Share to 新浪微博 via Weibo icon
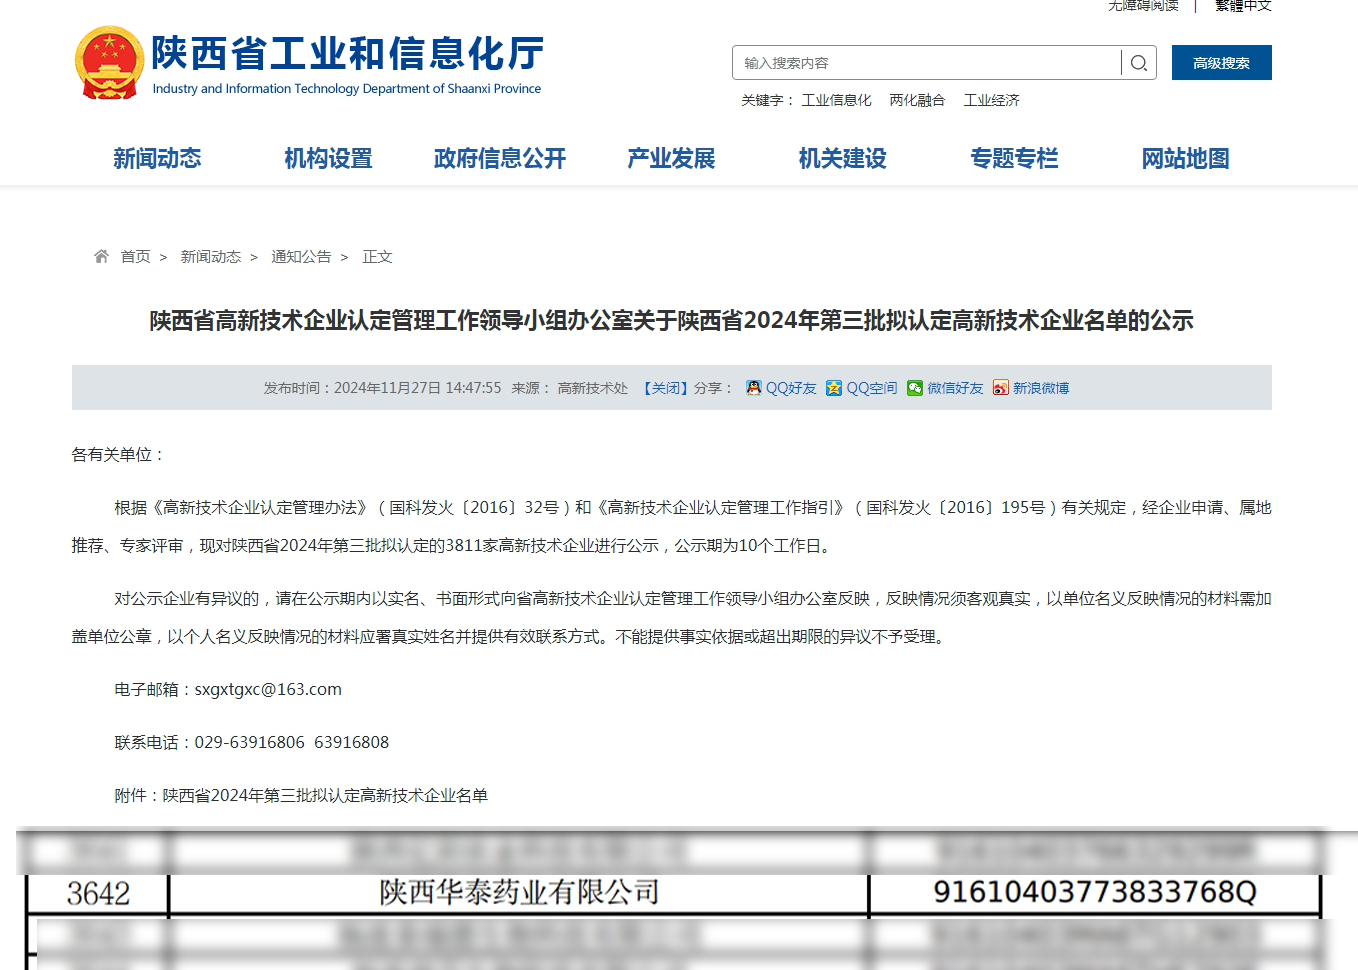Image resolution: width=1358 pixels, height=970 pixels. [x=1001, y=388]
